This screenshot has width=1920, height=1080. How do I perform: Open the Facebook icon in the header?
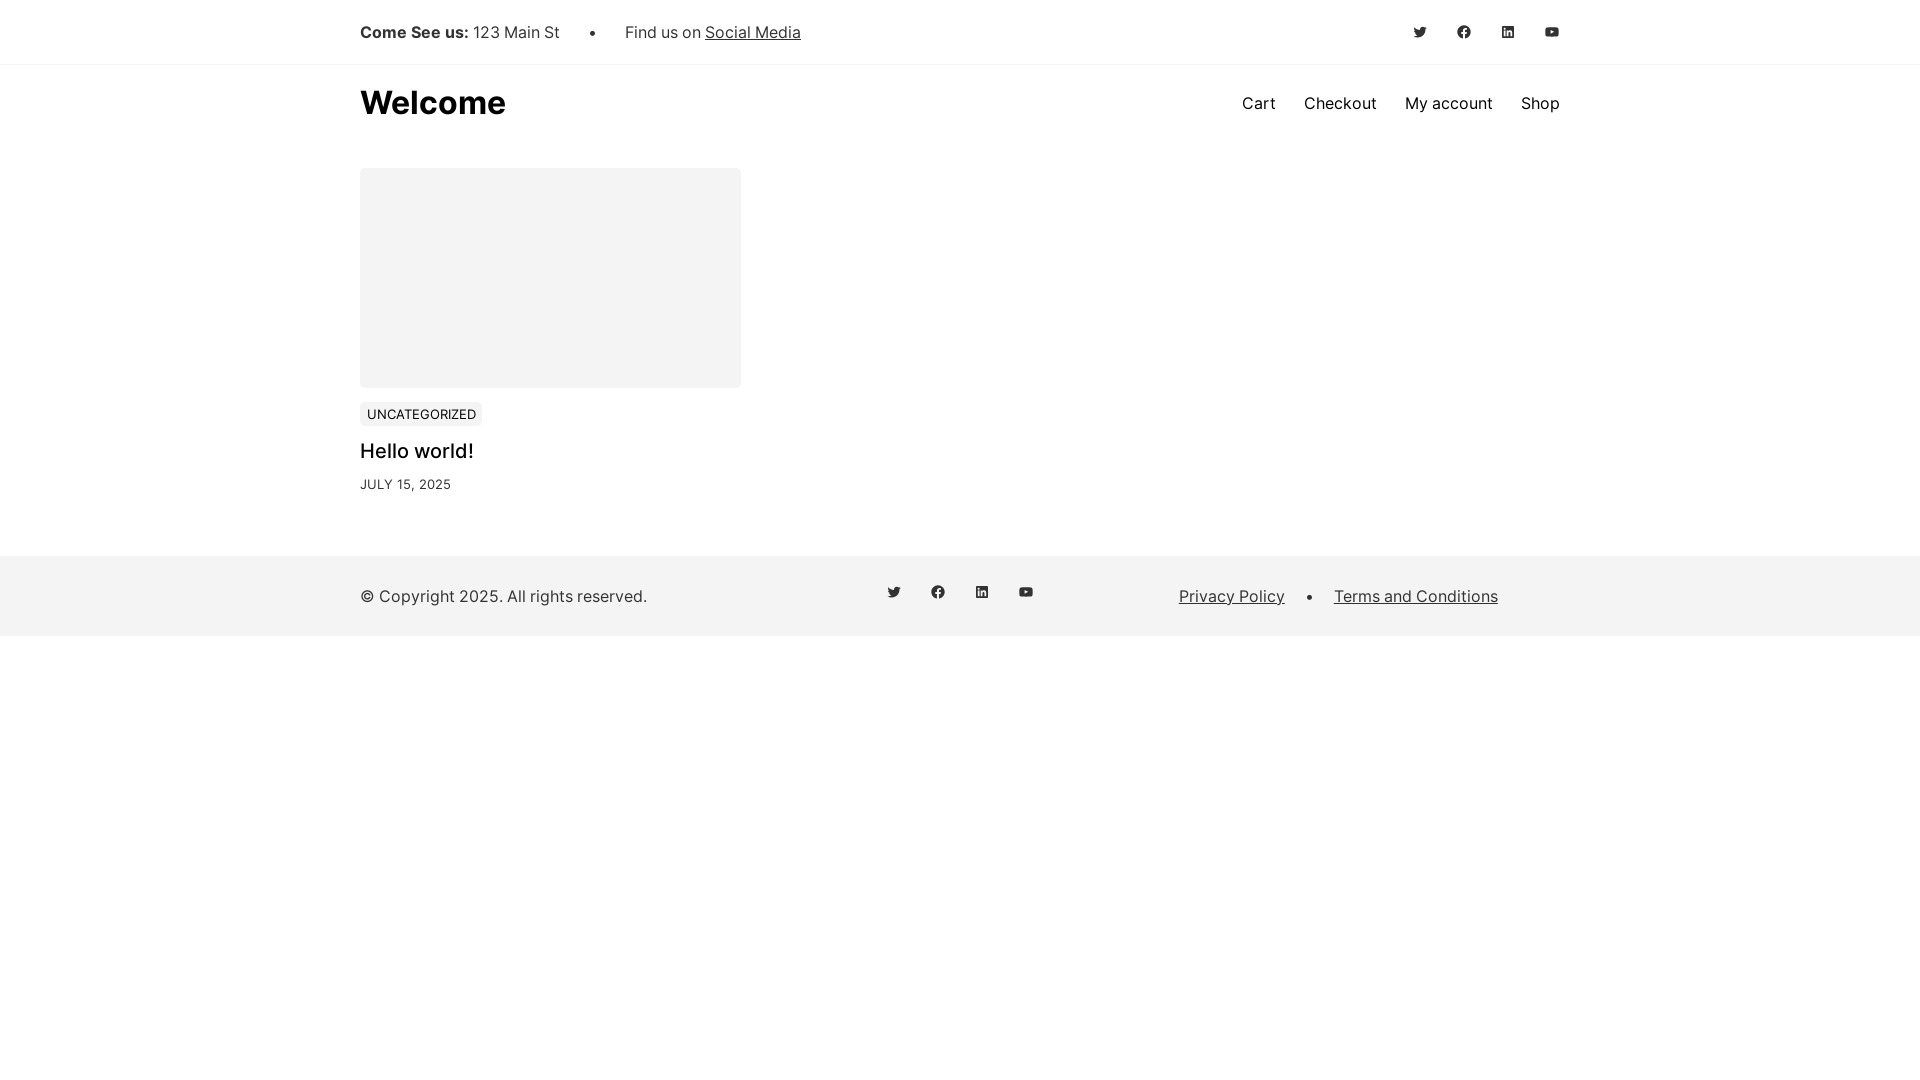click(x=1464, y=32)
